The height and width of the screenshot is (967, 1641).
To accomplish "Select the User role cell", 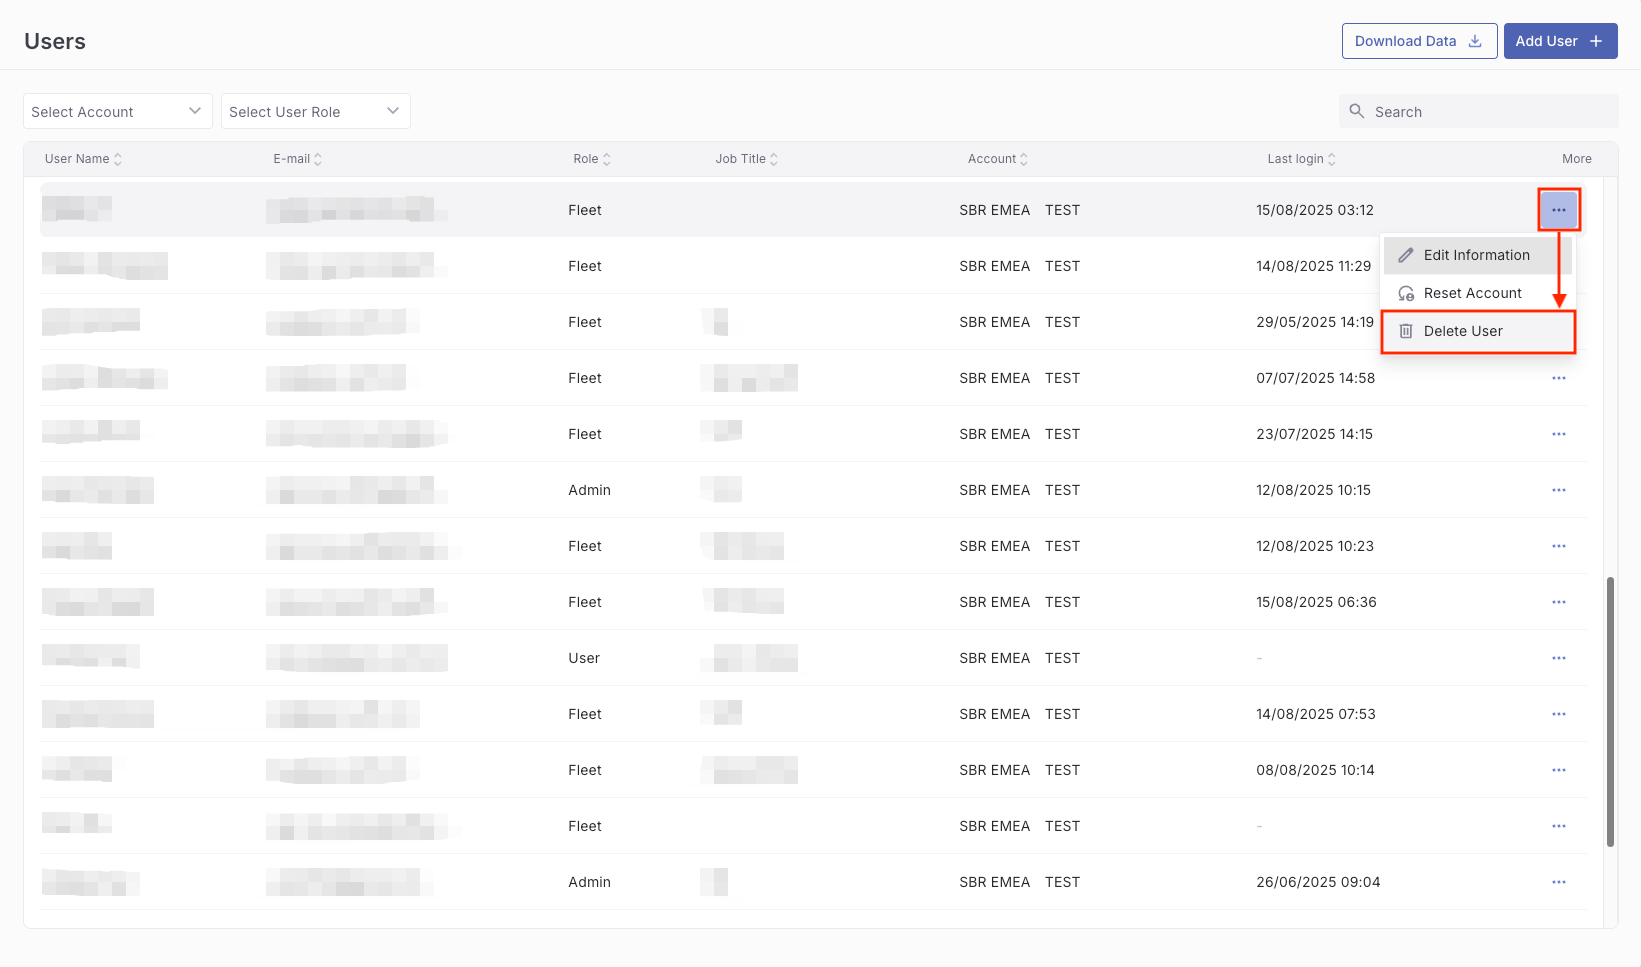I will coord(584,658).
